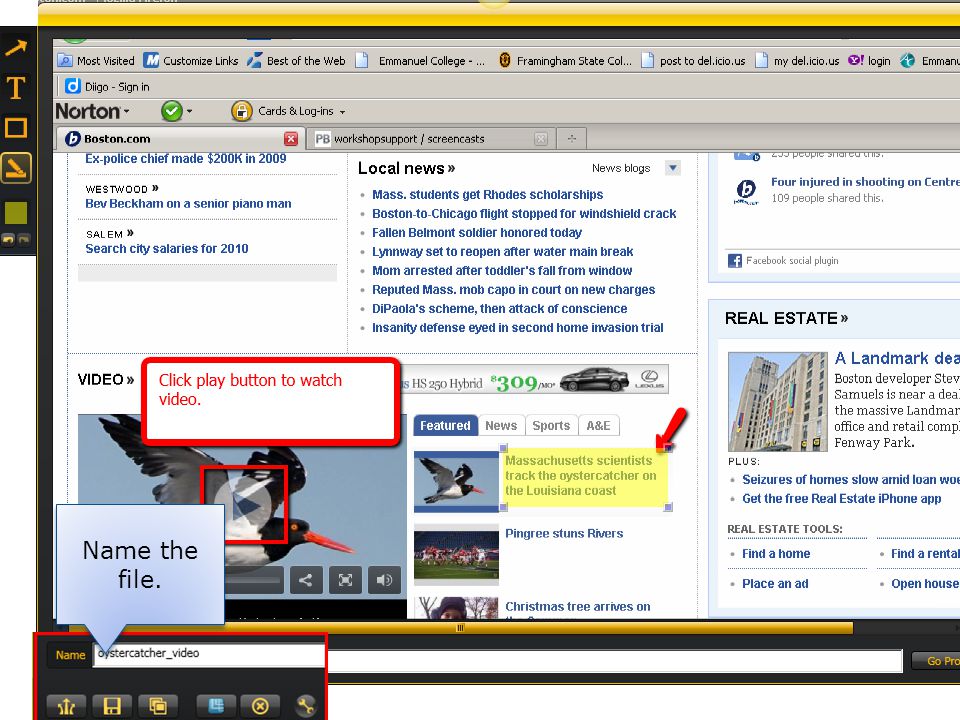
Task: Cancel the capture with X button
Action: tap(260, 706)
